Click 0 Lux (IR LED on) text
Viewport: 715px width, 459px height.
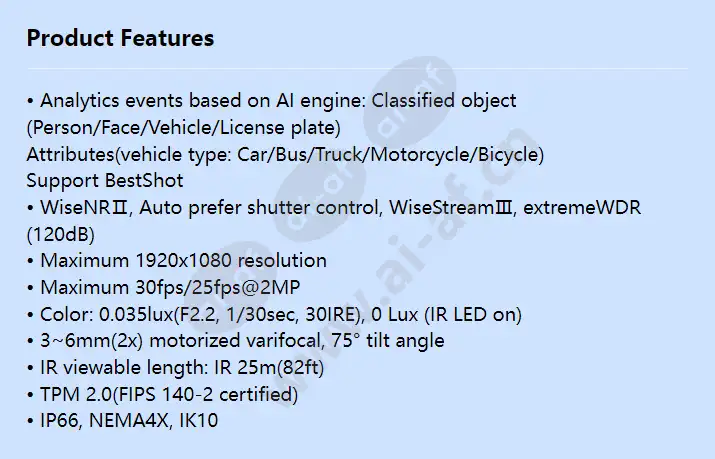coord(446,315)
